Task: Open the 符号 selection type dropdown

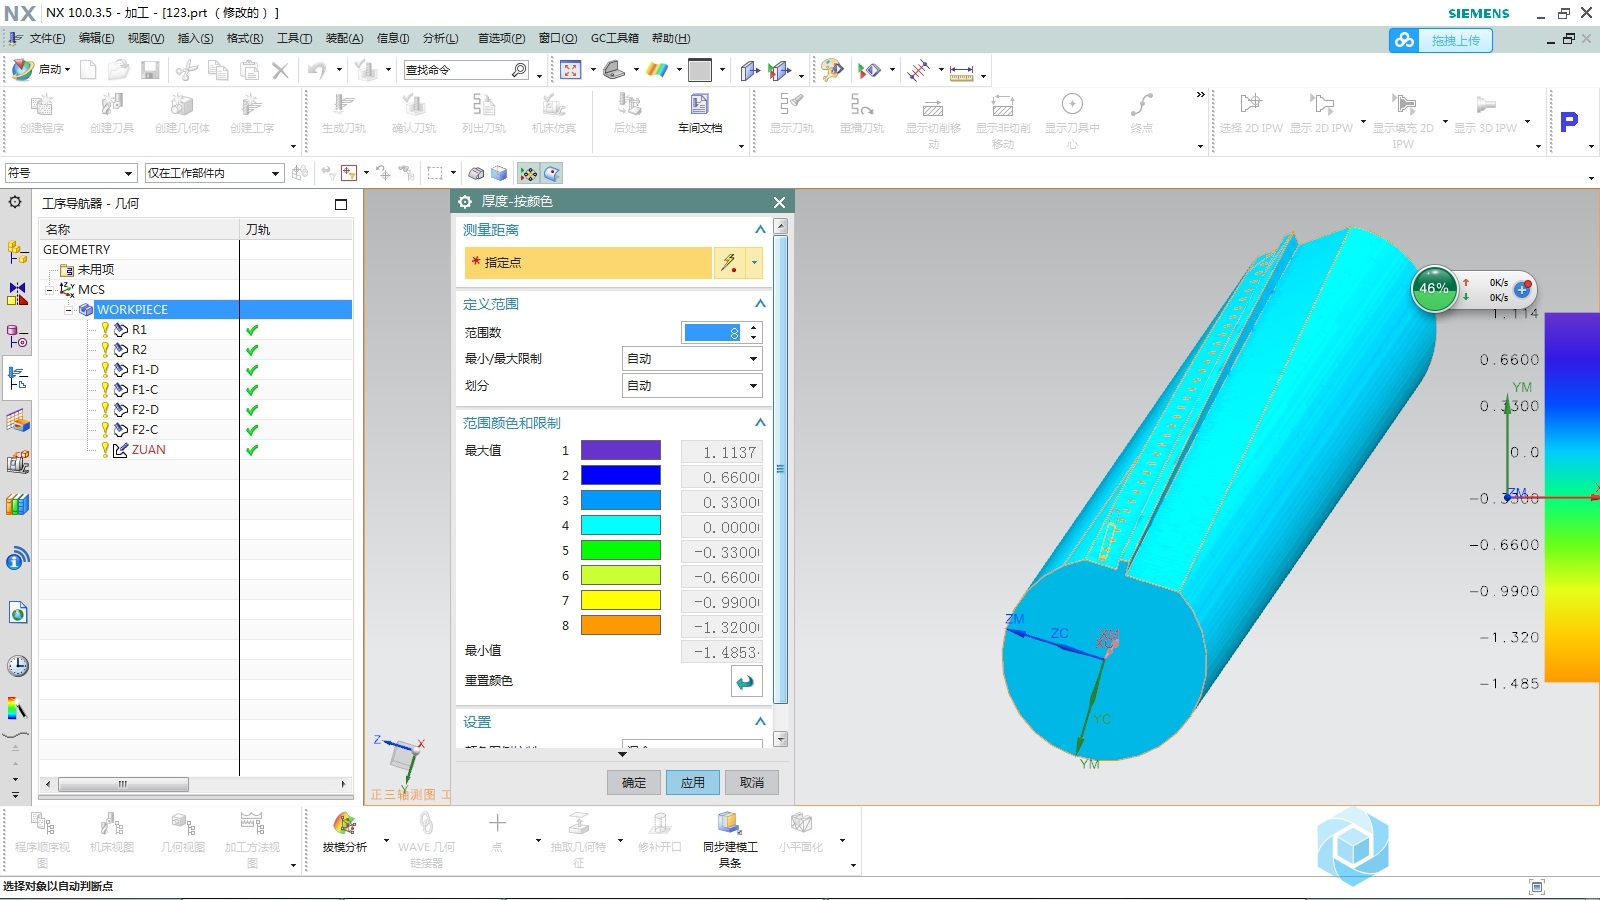Action: pos(70,173)
